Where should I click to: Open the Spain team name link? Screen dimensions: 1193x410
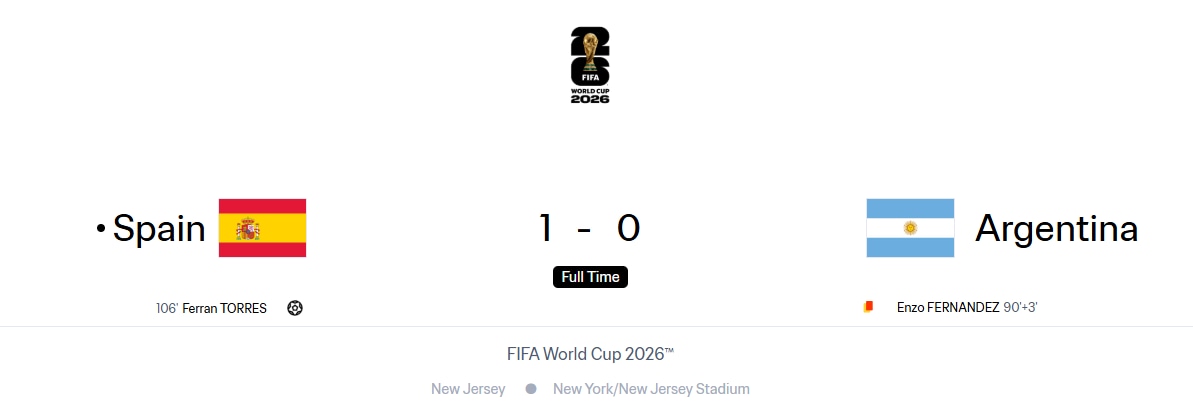[x=159, y=228]
